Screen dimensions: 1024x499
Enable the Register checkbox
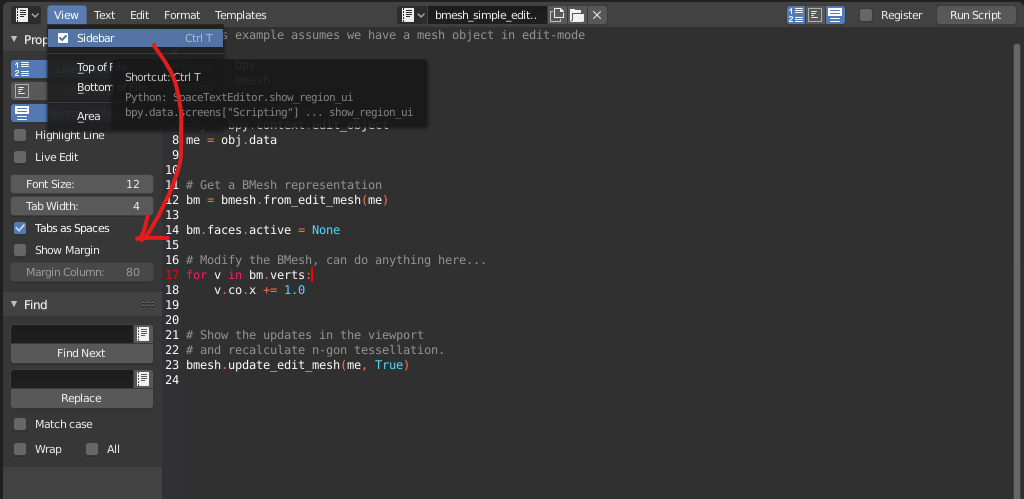(866, 15)
